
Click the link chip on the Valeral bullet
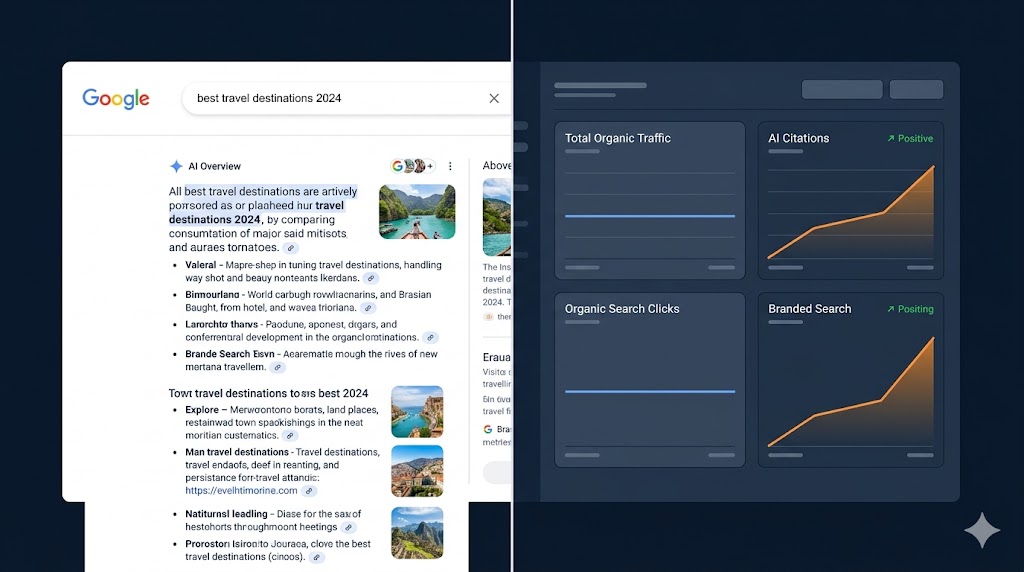pos(370,278)
